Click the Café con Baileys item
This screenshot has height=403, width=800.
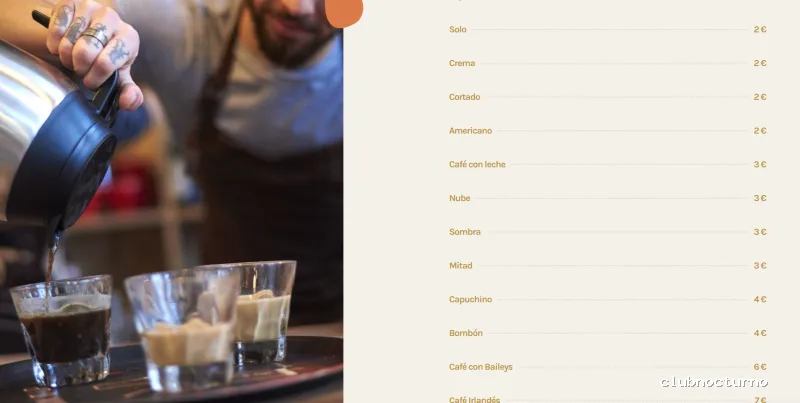481,367
